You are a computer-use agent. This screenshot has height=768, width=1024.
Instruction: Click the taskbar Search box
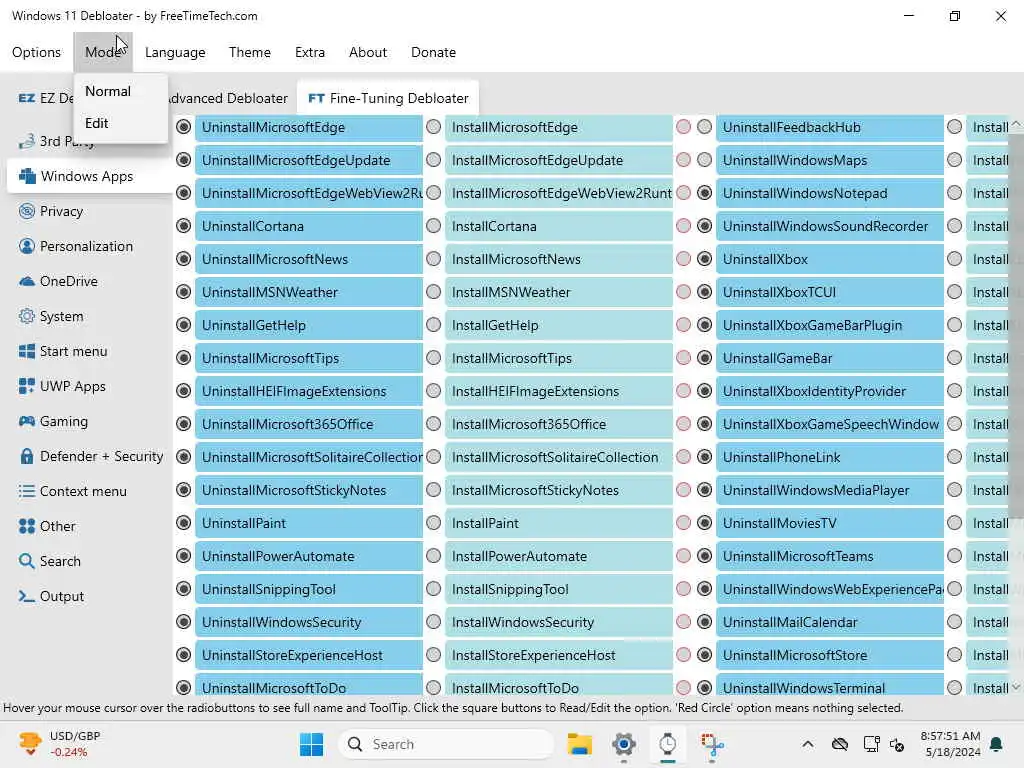point(445,744)
